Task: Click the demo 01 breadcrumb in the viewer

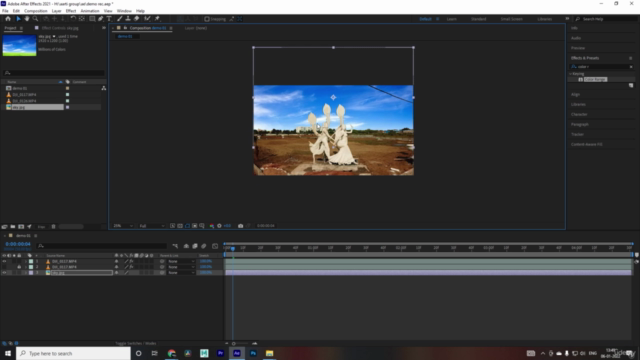Action: pyautogui.click(x=125, y=36)
